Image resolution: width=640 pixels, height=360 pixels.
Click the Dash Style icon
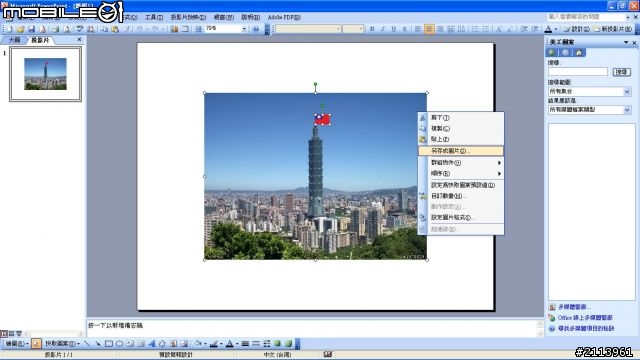pos(256,344)
